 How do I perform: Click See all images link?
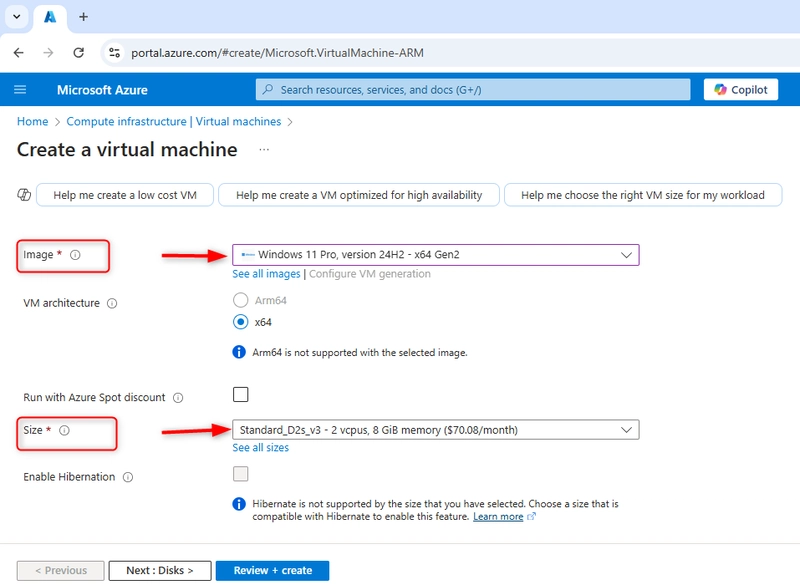[266, 274]
